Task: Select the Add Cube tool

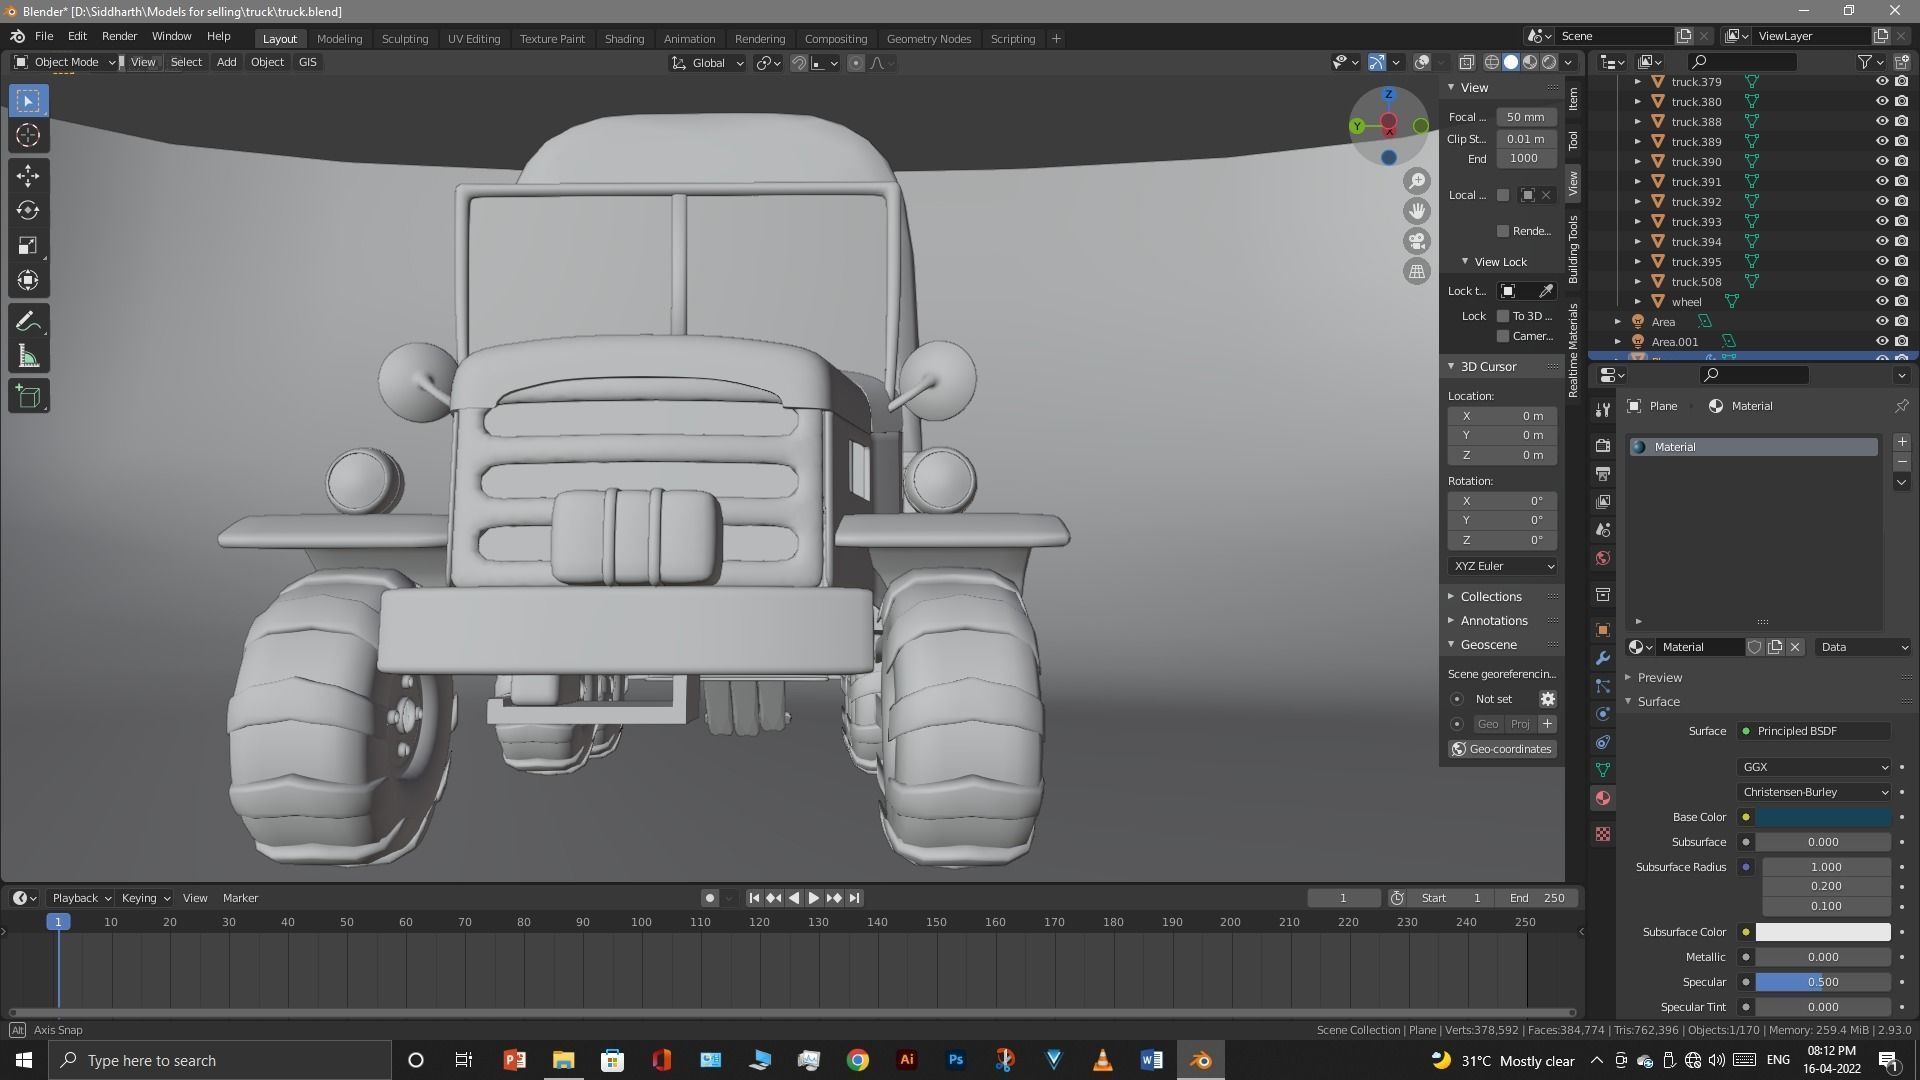Action: tap(28, 397)
